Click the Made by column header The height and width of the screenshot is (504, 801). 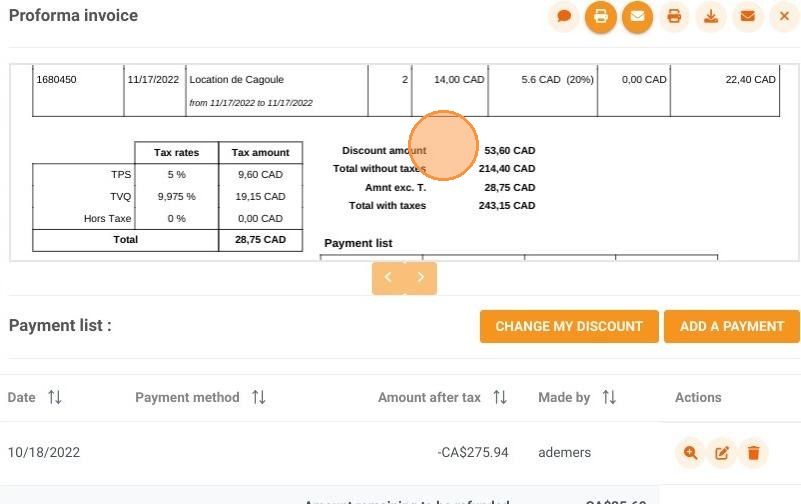coord(564,397)
